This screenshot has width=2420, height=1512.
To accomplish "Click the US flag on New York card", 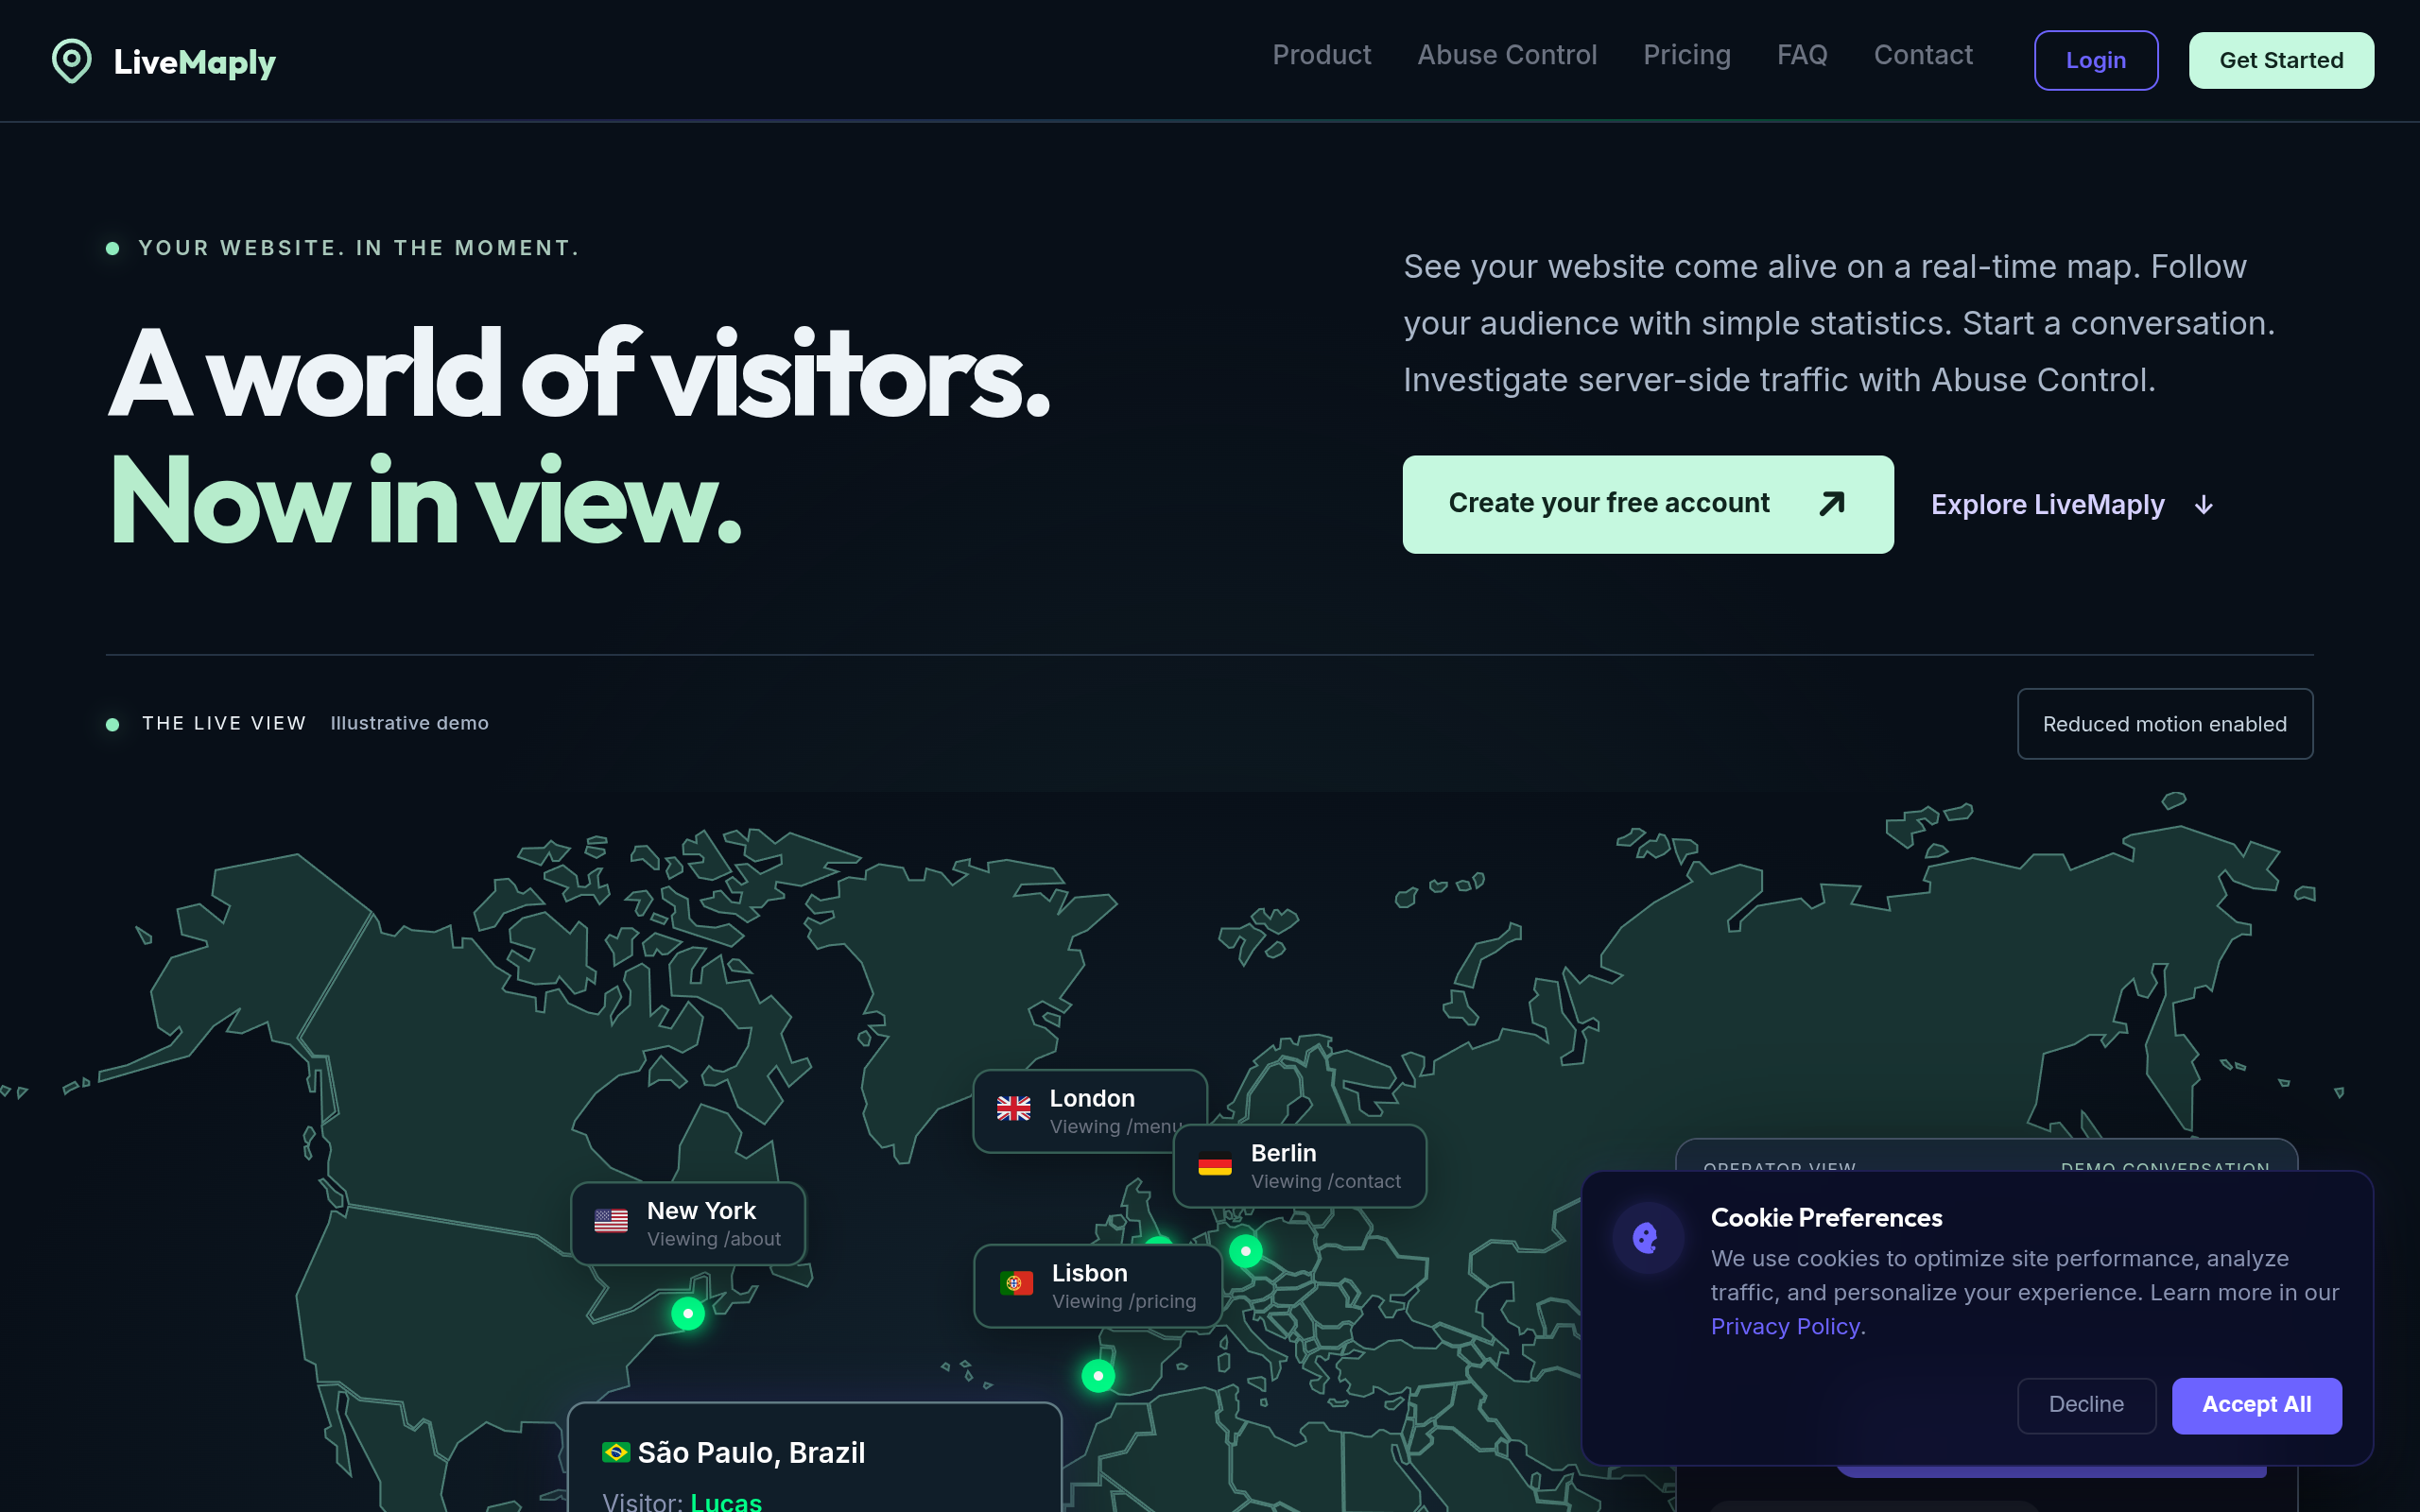I will (x=610, y=1221).
